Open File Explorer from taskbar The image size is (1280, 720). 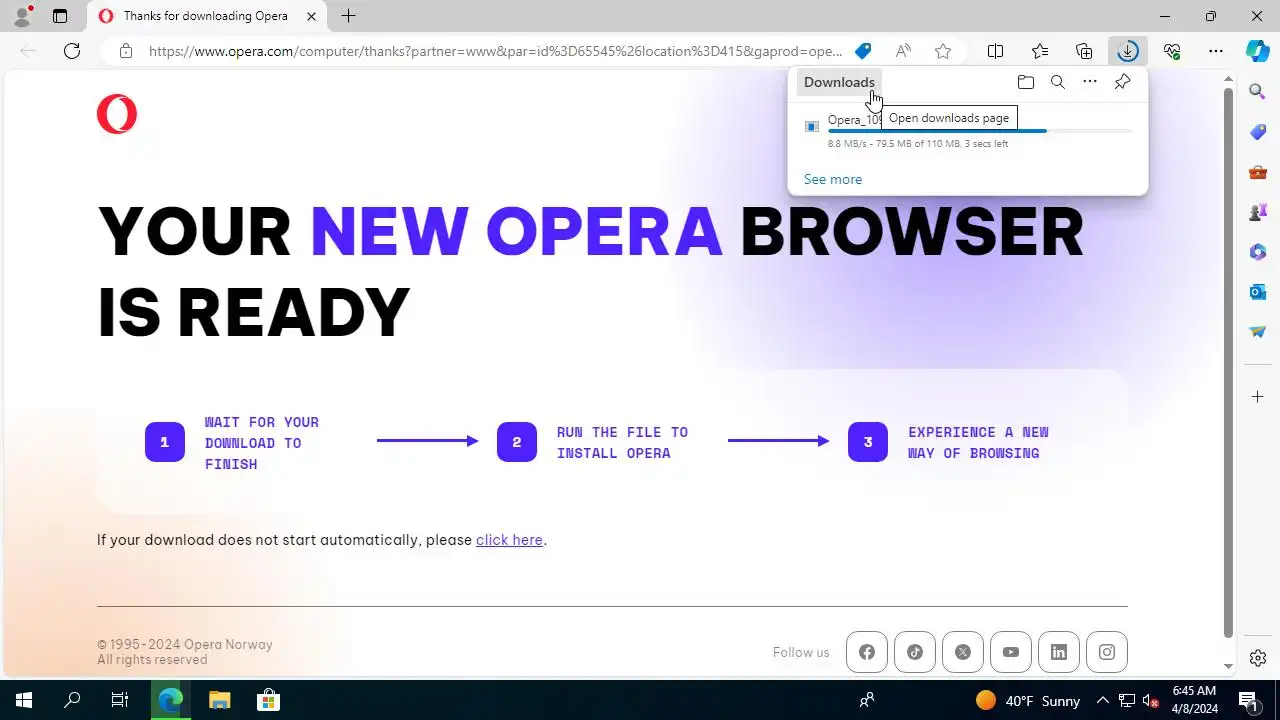219,700
